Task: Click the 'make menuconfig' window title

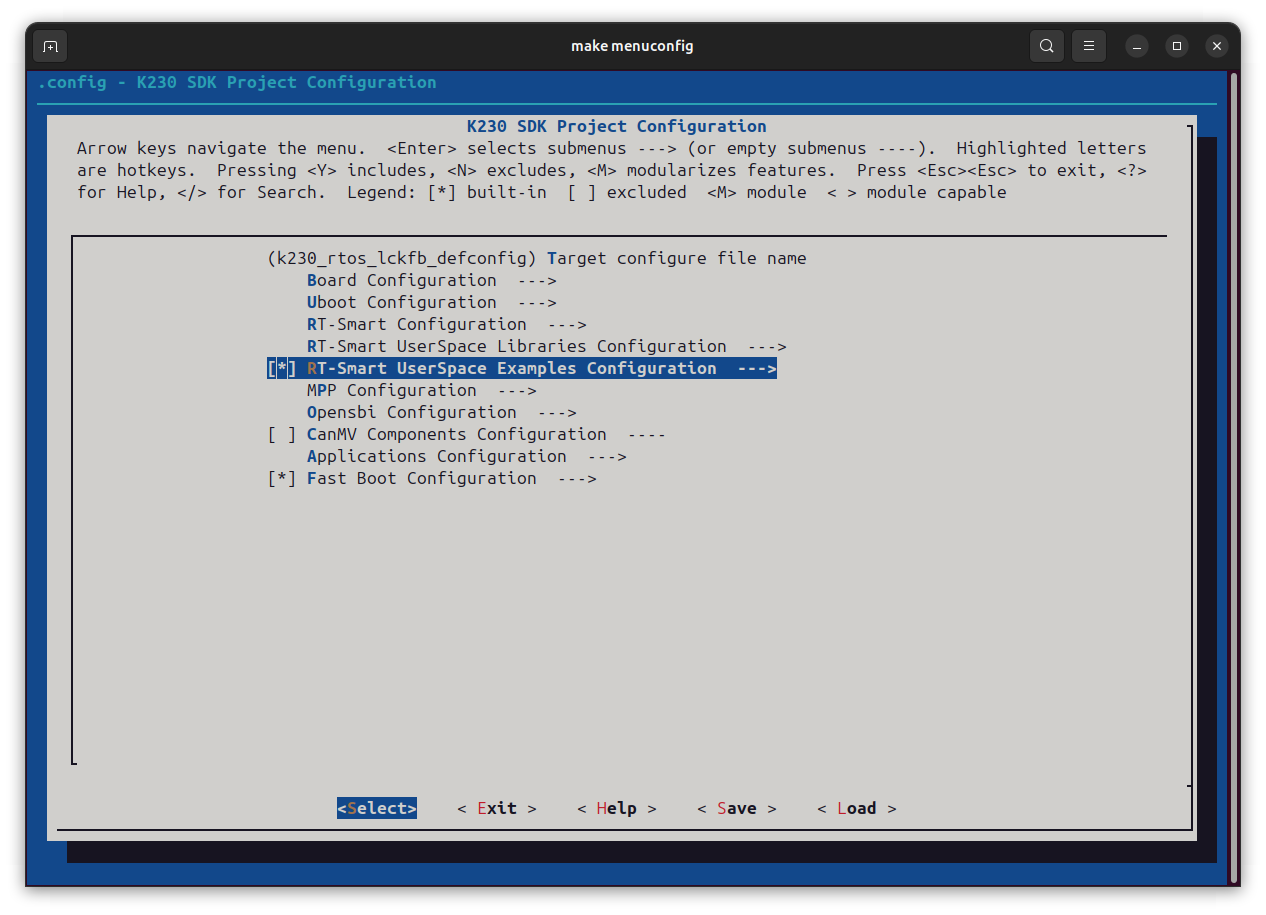Action: (632, 46)
